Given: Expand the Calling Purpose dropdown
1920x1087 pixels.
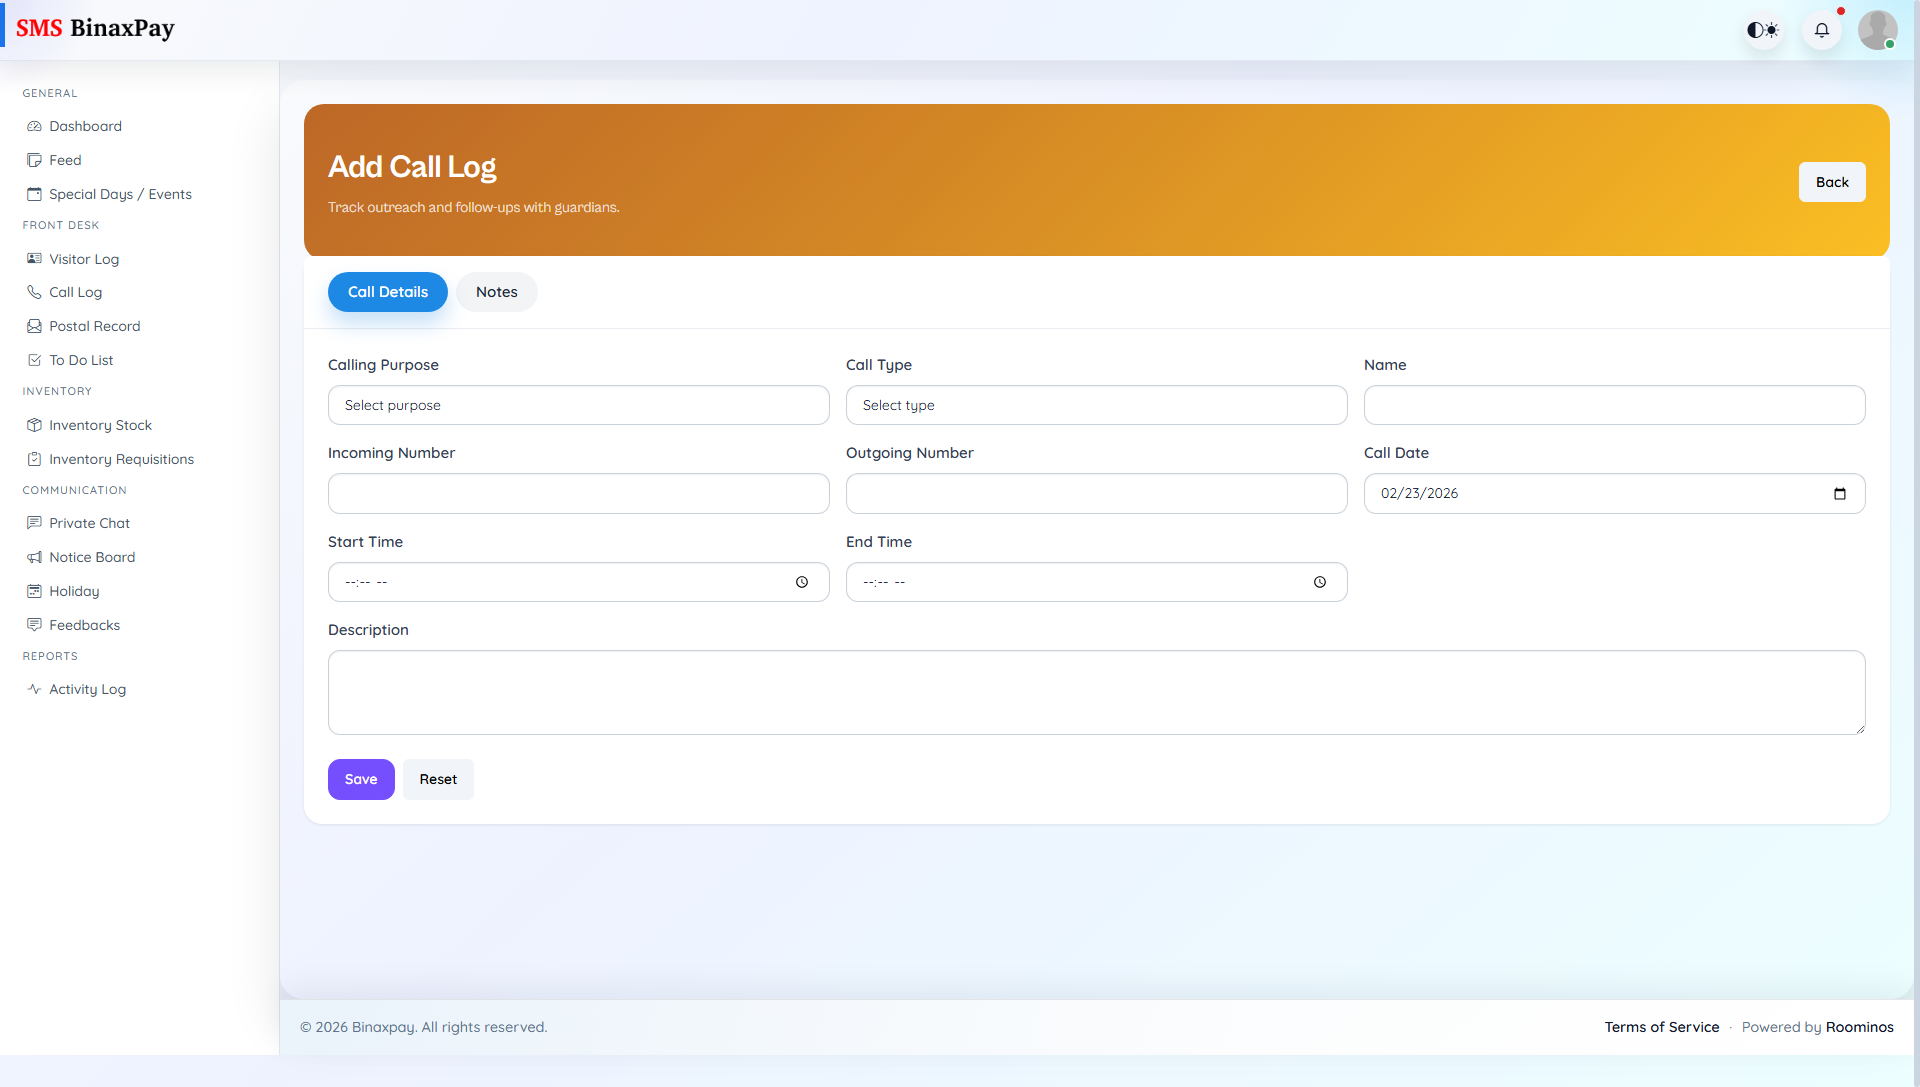Looking at the screenshot, I should point(578,405).
